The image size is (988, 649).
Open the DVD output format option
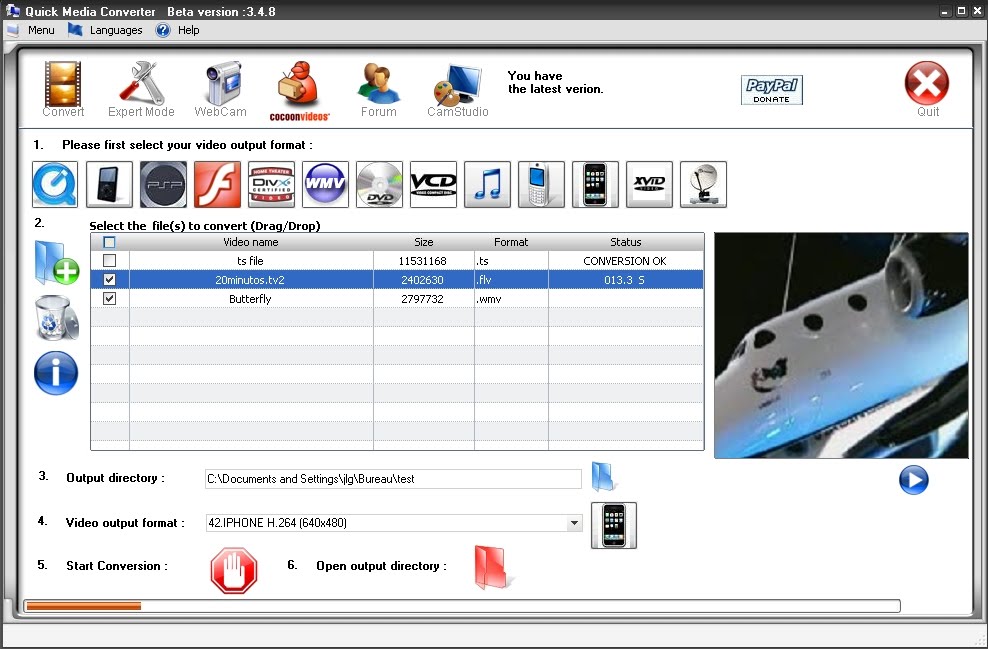[x=379, y=184]
